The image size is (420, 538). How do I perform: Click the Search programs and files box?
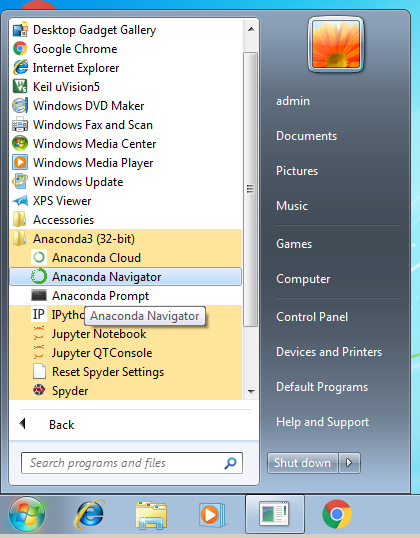click(132, 463)
